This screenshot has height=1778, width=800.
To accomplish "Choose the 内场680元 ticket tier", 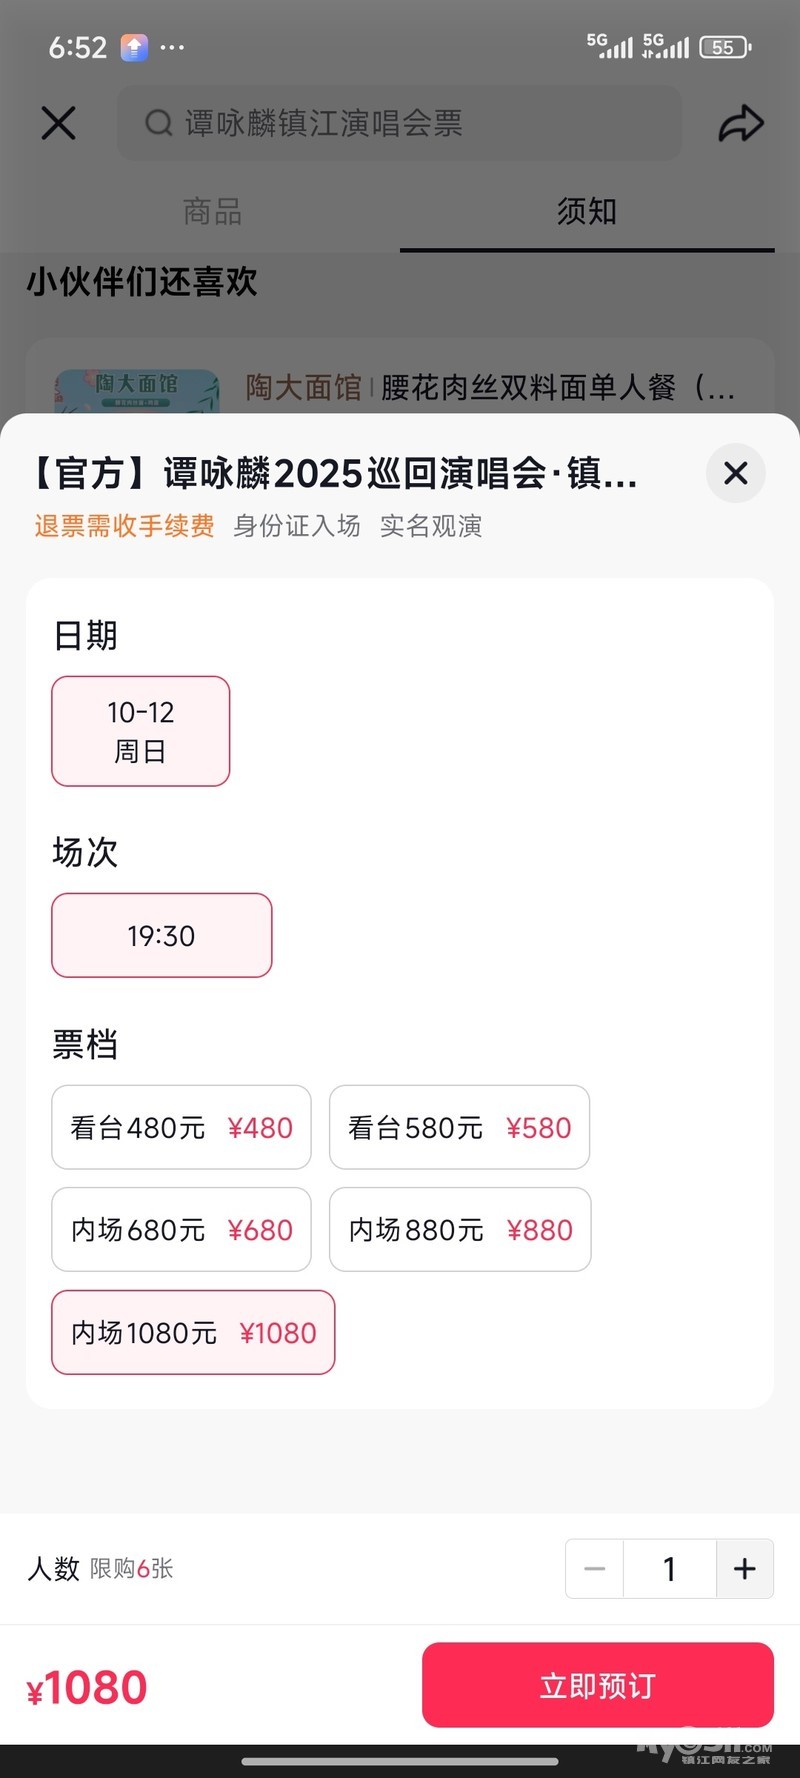I will coord(181,1229).
